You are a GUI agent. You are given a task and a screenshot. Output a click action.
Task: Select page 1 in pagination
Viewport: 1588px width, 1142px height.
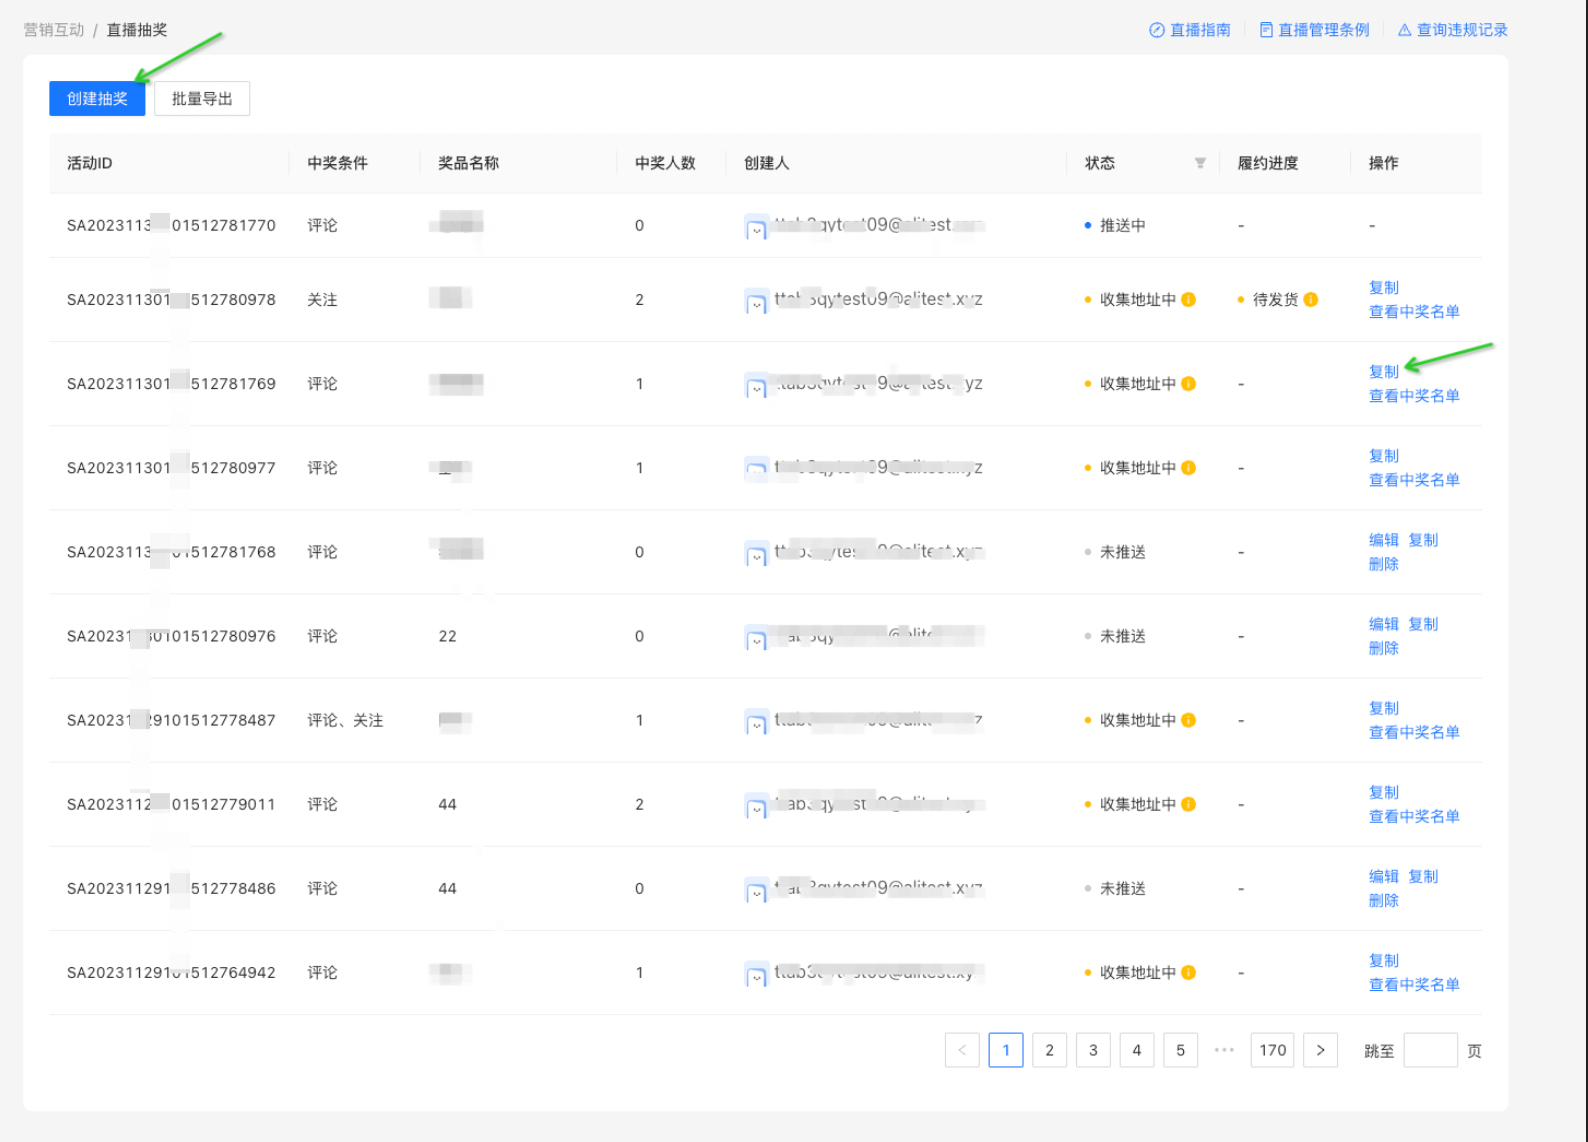coord(1006,1050)
